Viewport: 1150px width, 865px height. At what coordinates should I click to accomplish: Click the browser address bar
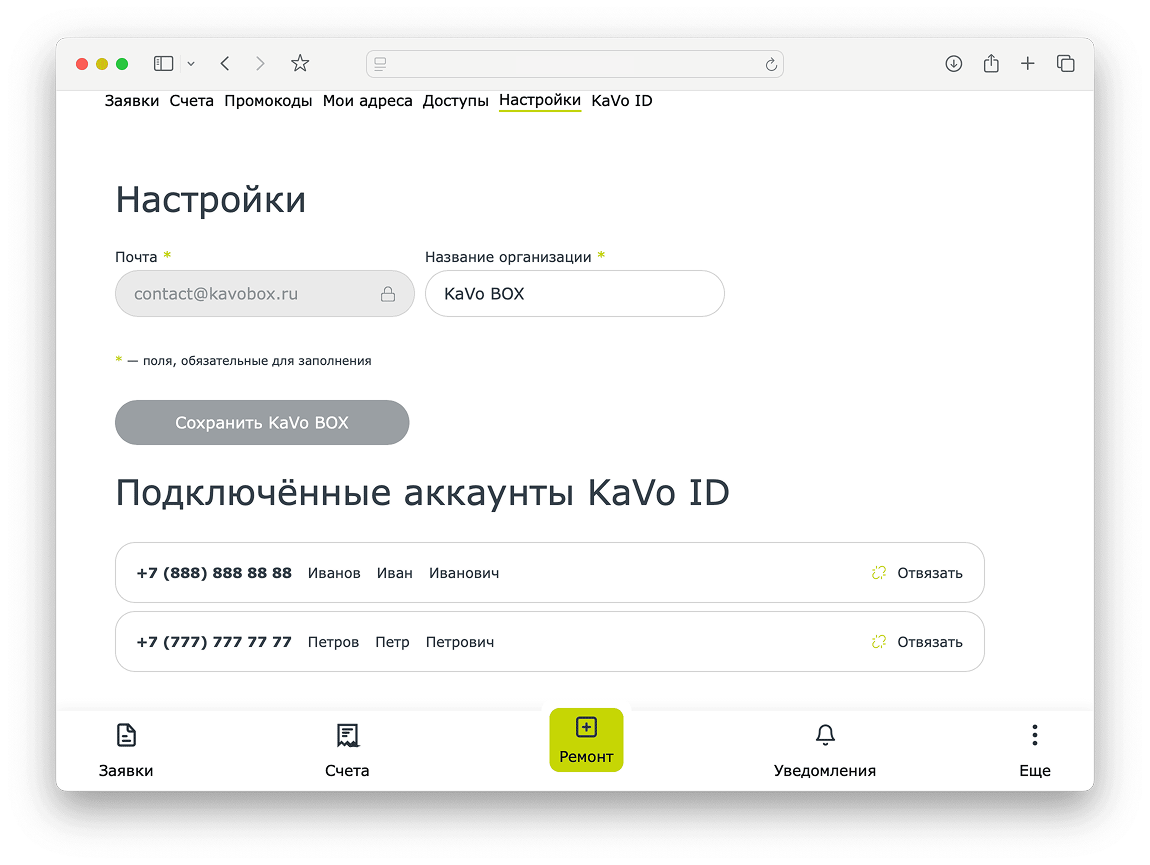tap(574, 64)
